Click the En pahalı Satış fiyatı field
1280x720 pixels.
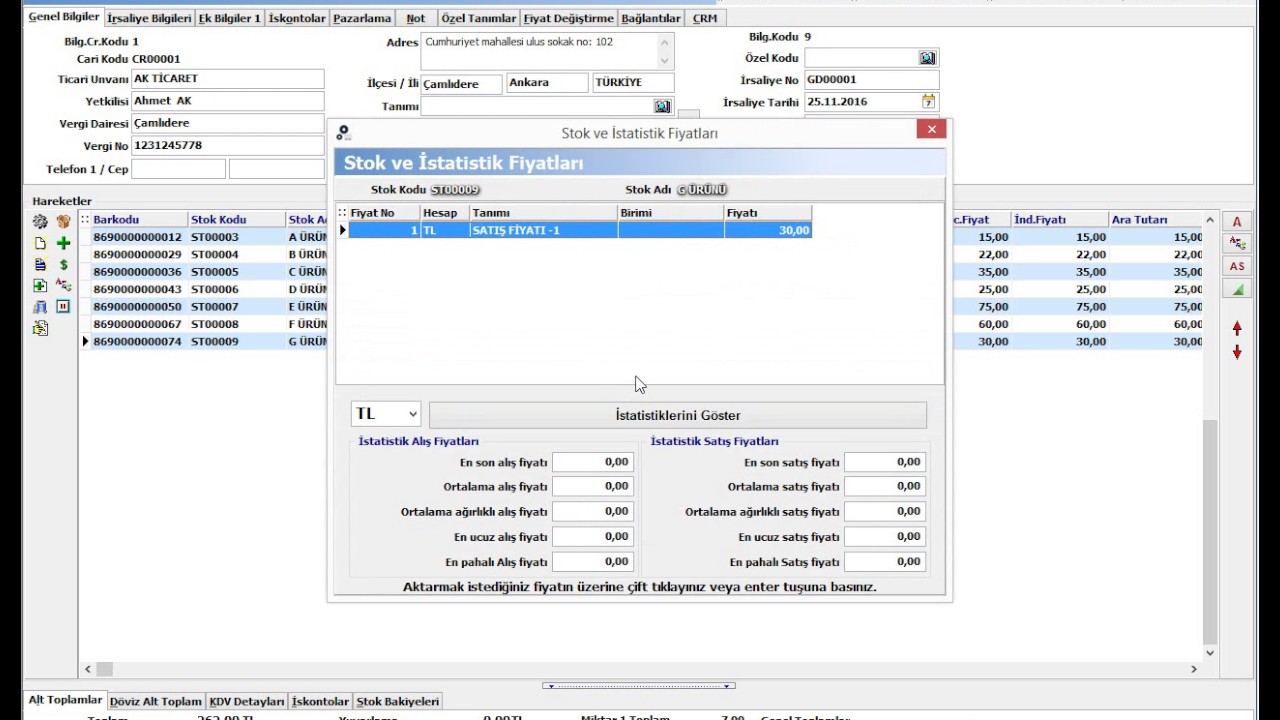point(885,561)
